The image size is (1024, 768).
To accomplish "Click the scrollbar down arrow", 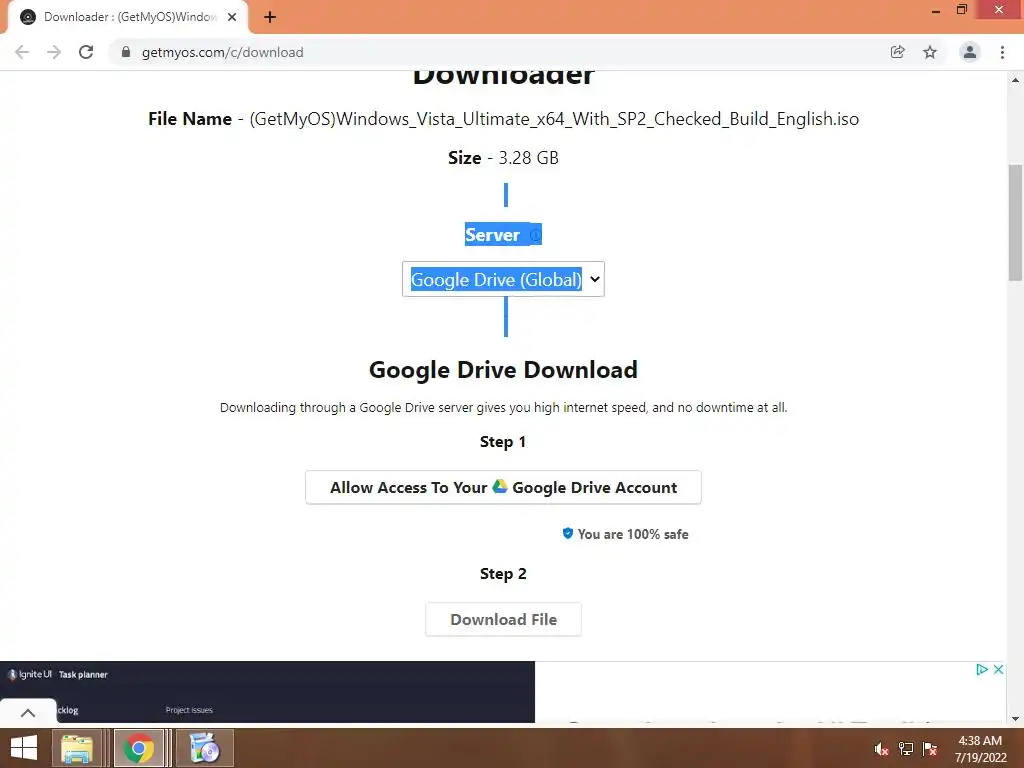I will (1015, 719).
